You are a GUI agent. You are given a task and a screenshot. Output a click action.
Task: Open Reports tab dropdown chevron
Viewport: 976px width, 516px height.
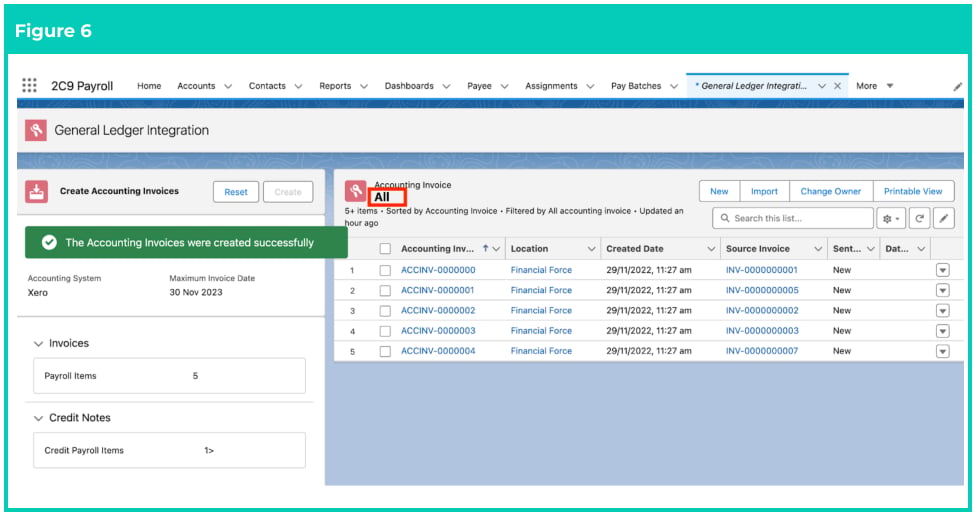(364, 87)
